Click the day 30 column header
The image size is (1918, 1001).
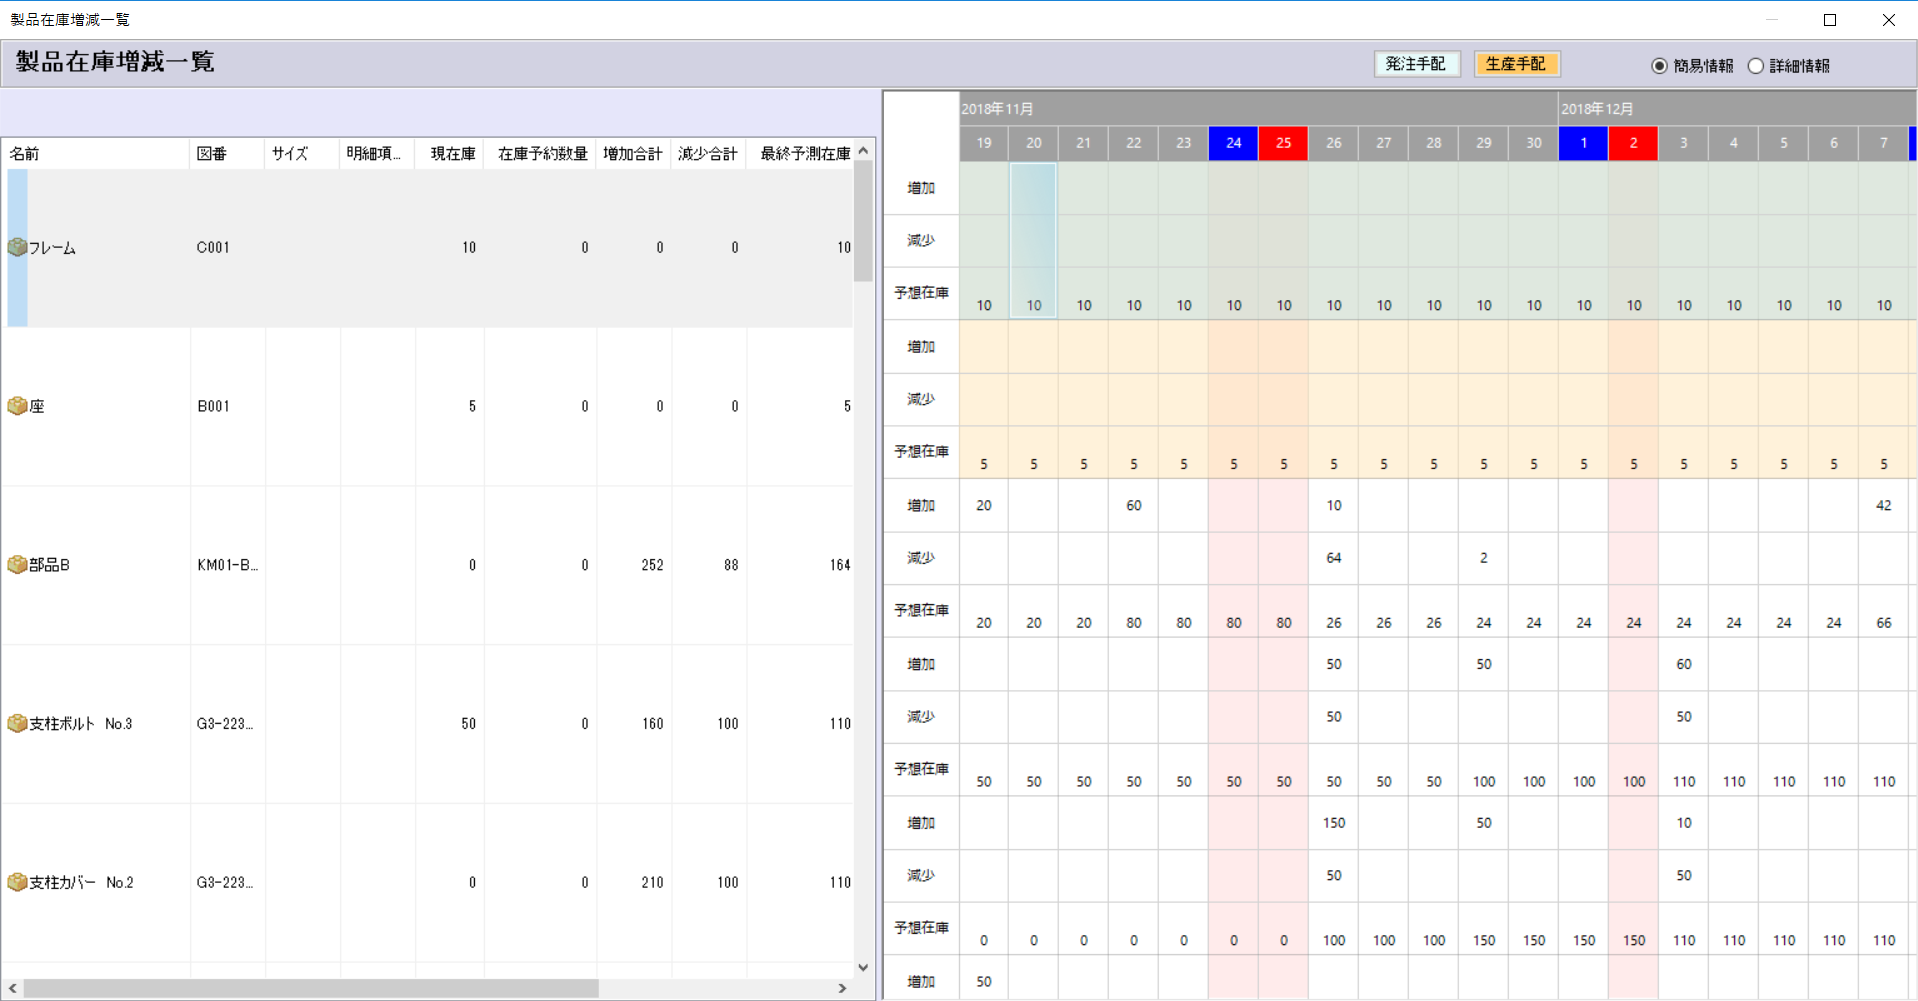1534,143
